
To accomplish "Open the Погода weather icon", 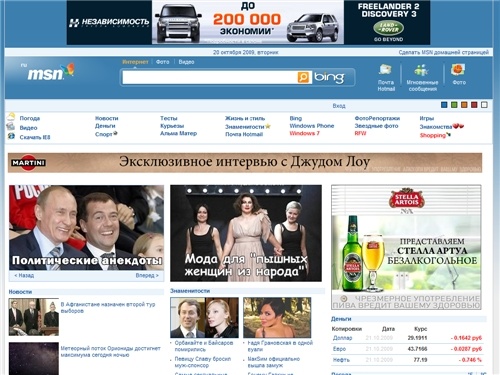I will coord(11,117).
